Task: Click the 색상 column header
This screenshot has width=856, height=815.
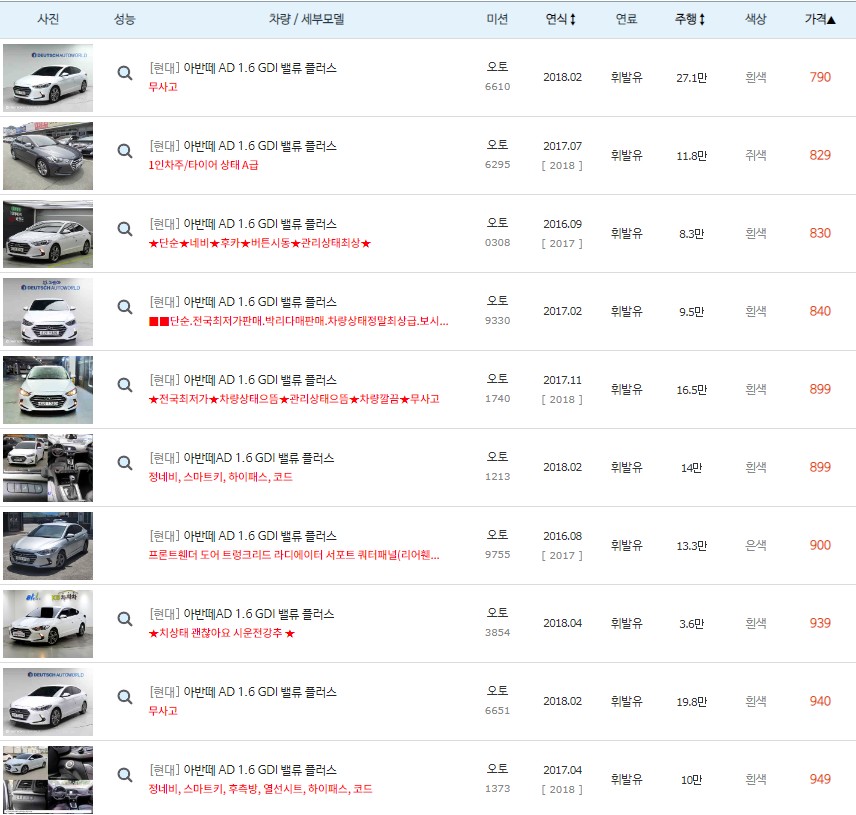Action: (756, 19)
